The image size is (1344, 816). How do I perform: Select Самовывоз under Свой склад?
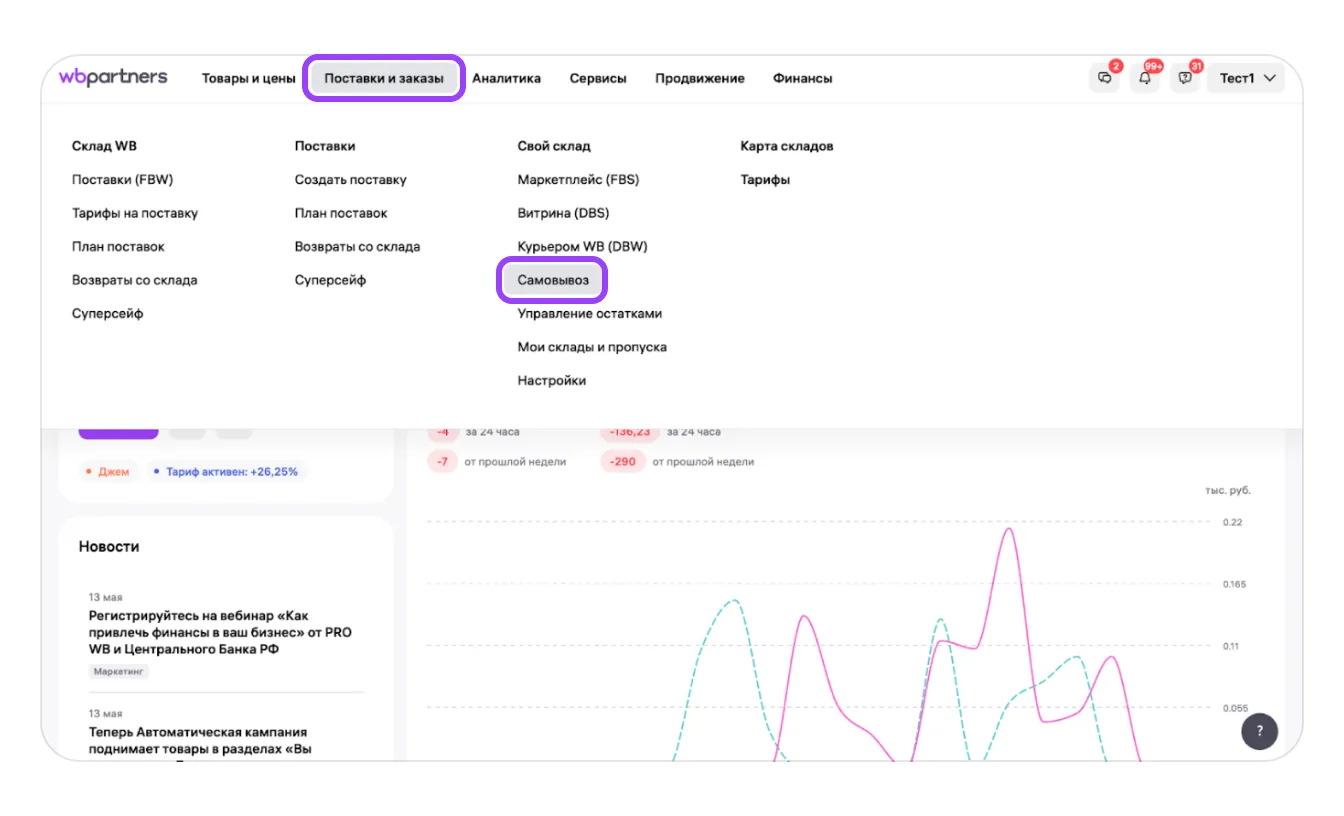click(553, 281)
